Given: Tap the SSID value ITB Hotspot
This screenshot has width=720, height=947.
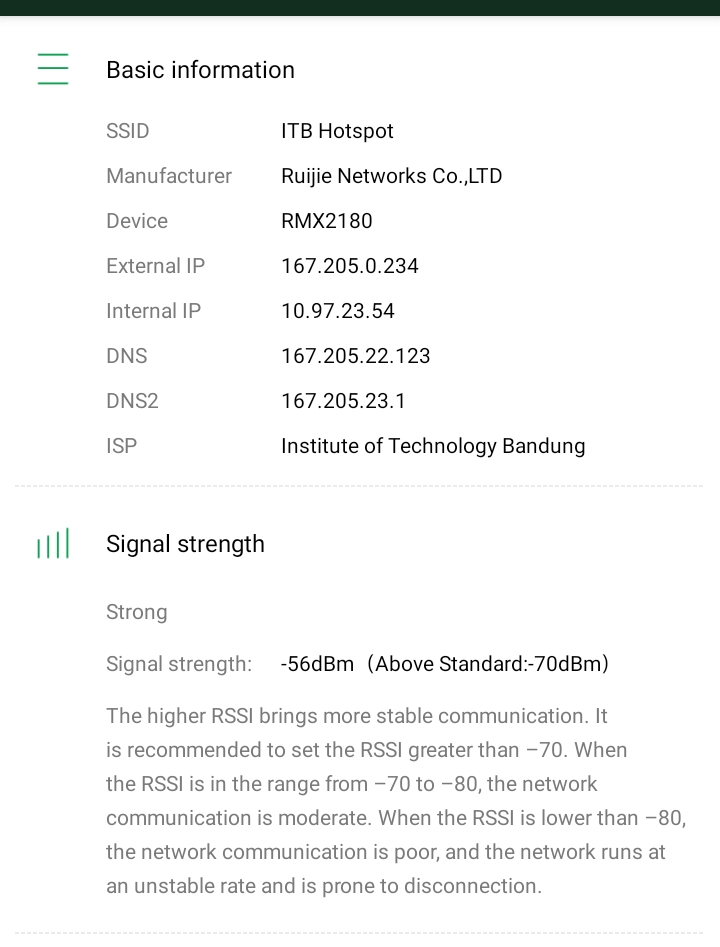Looking at the screenshot, I should coord(337,131).
